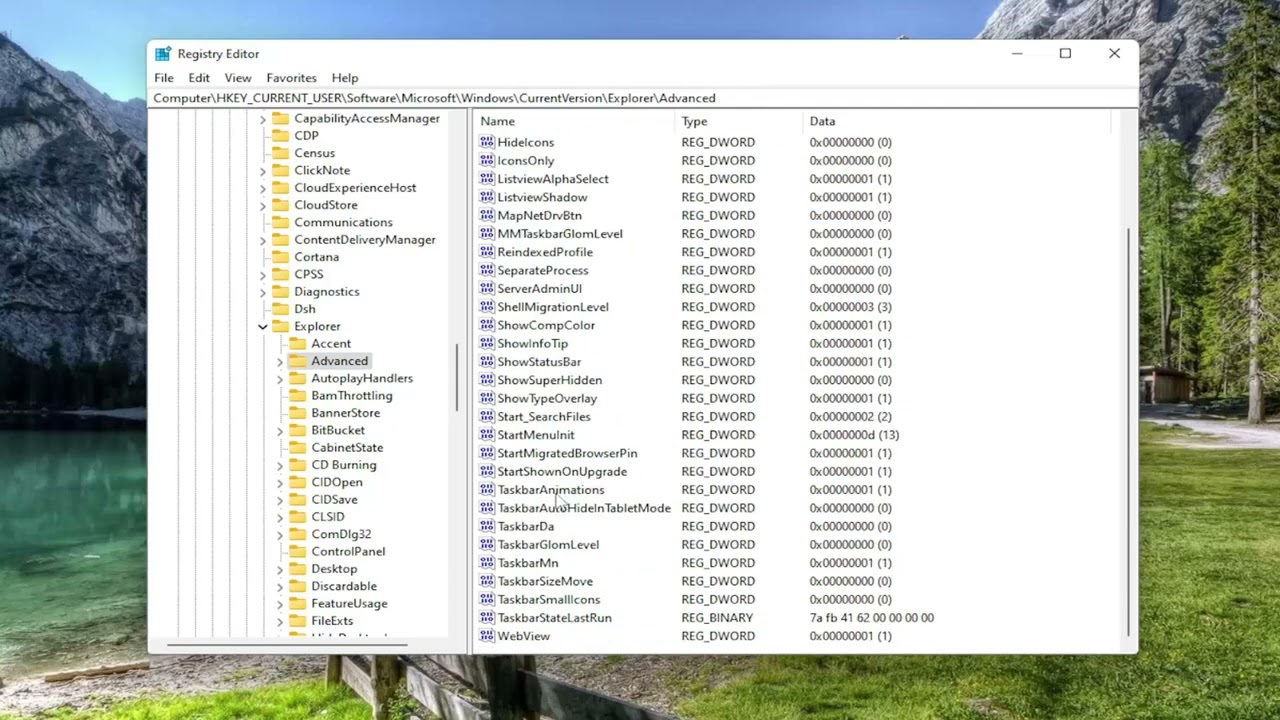The height and width of the screenshot is (720, 1280).
Task: Expand the AutoplayHandlers key
Action: pyautogui.click(x=280, y=378)
